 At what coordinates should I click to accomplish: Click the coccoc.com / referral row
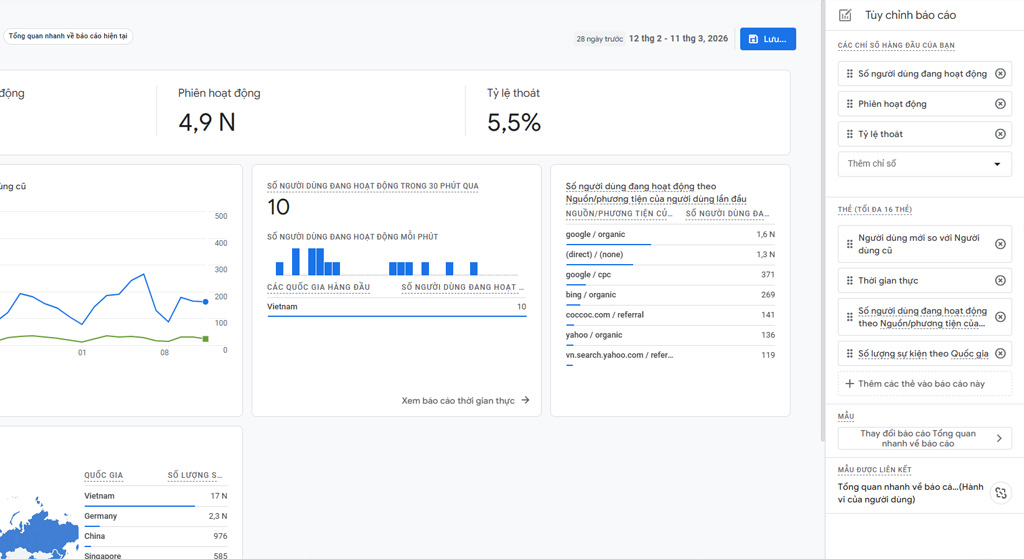tap(670, 315)
